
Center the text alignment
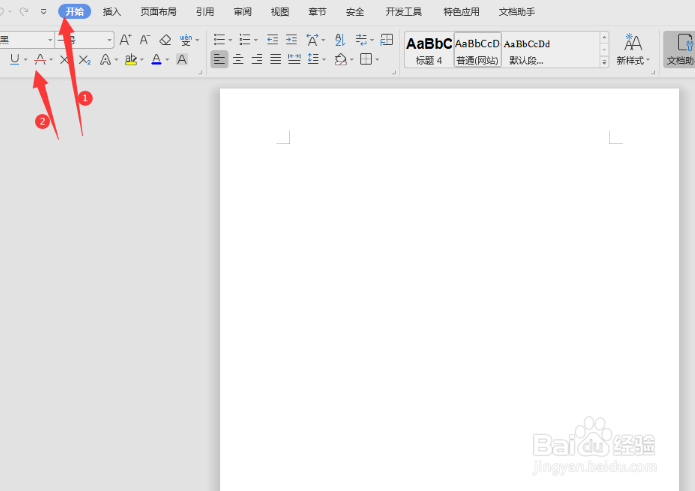click(238, 59)
